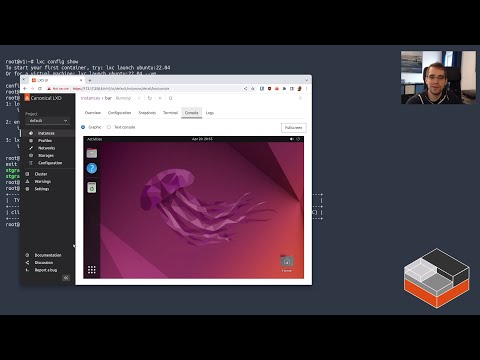The height and width of the screenshot is (360, 480).
Task: Click the freeze instance icon in the header
Action: tap(160, 98)
